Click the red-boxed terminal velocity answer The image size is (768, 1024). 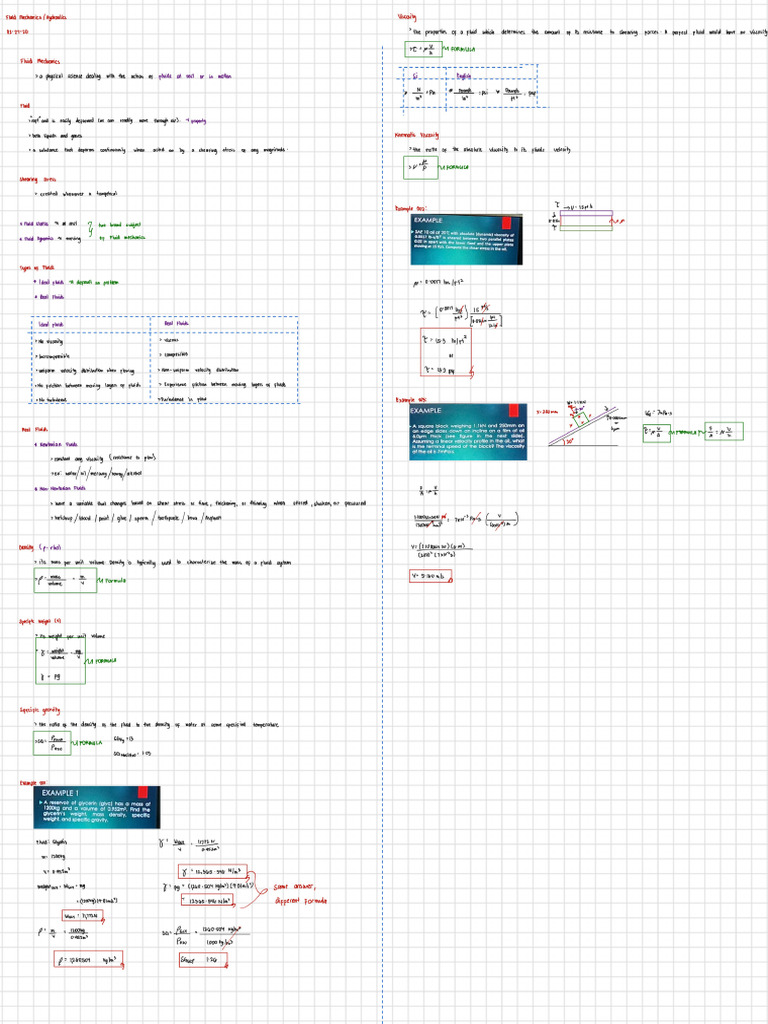tap(430, 576)
